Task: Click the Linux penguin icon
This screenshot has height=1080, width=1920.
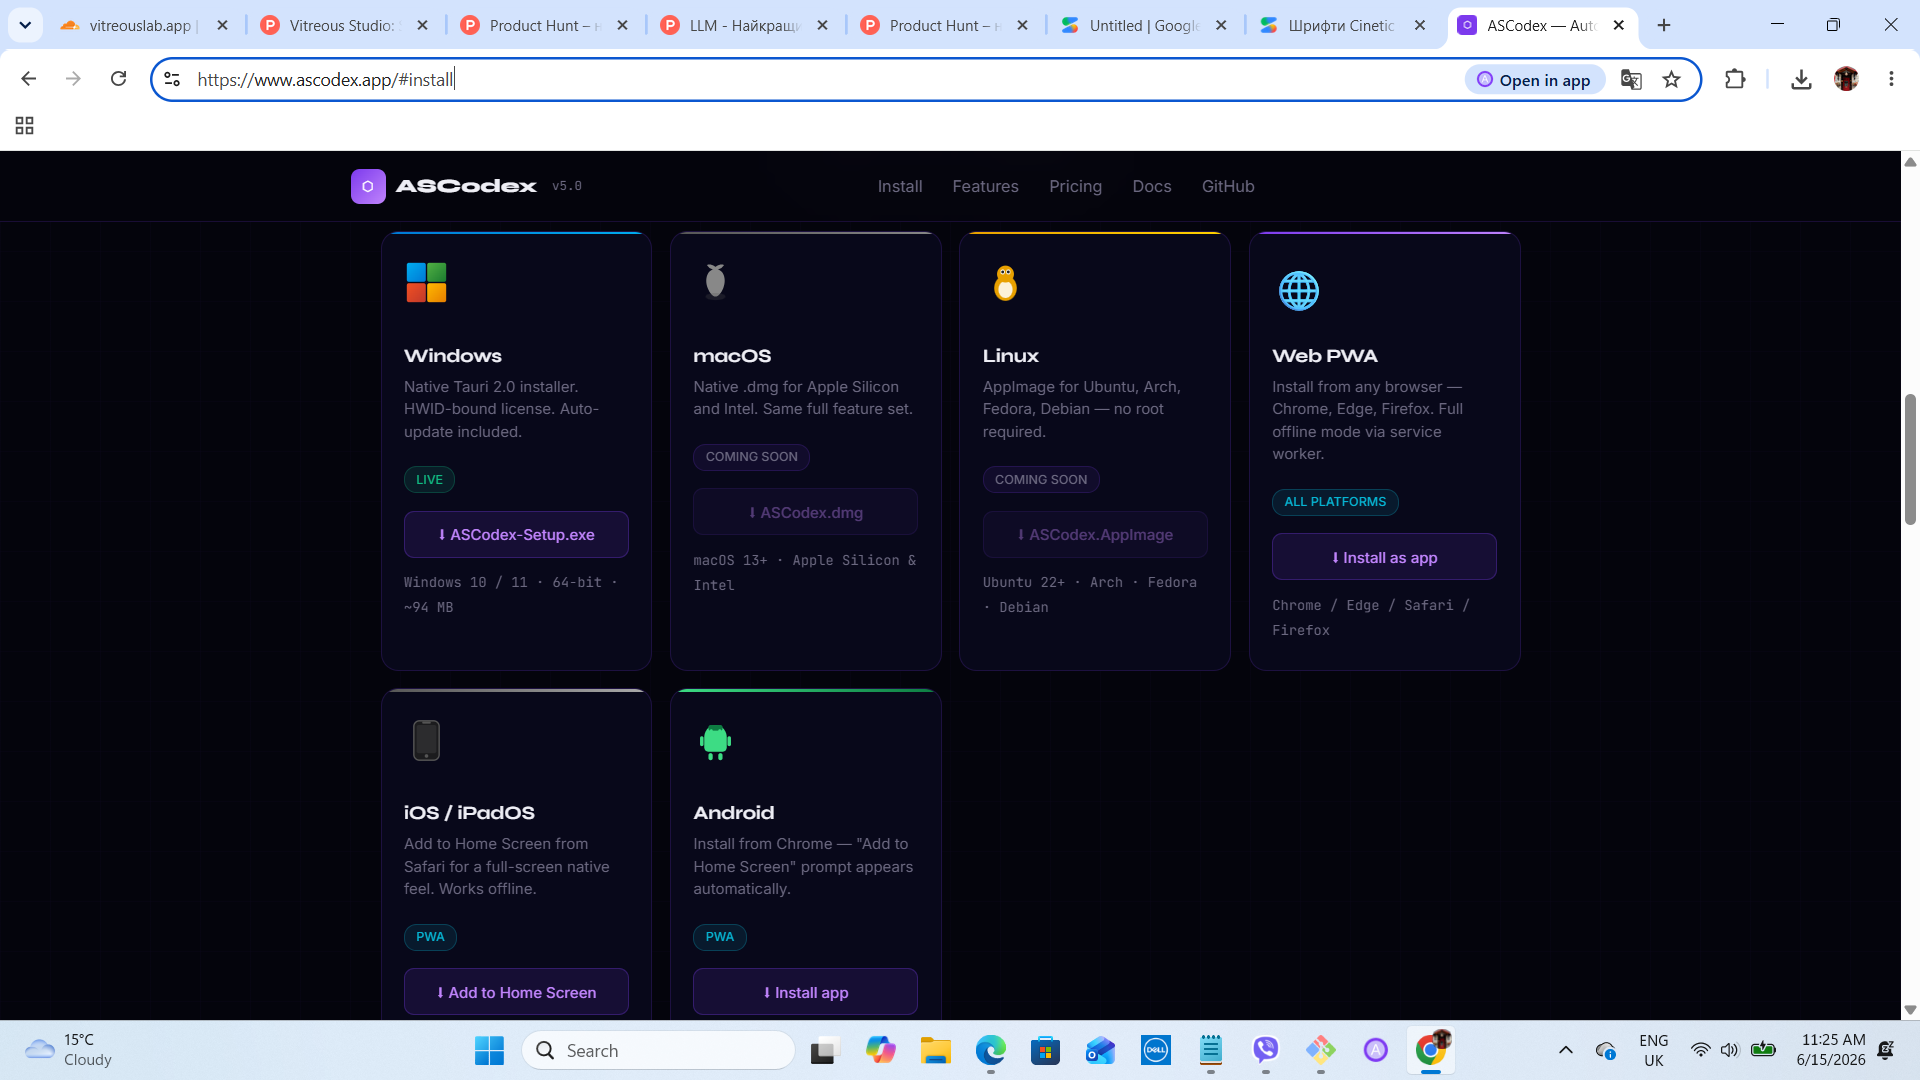Action: coord(1005,284)
